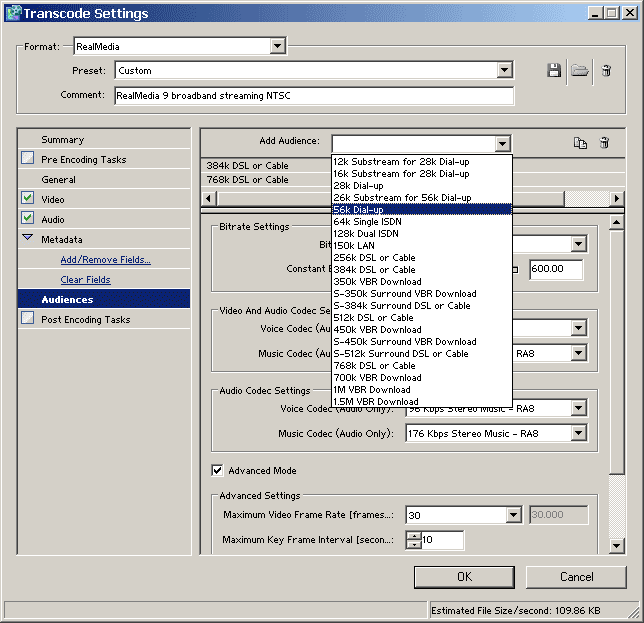Image resolution: width=644 pixels, height=623 pixels.
Task: Click the delete preset trash icon
Action: tap(606, 71)
